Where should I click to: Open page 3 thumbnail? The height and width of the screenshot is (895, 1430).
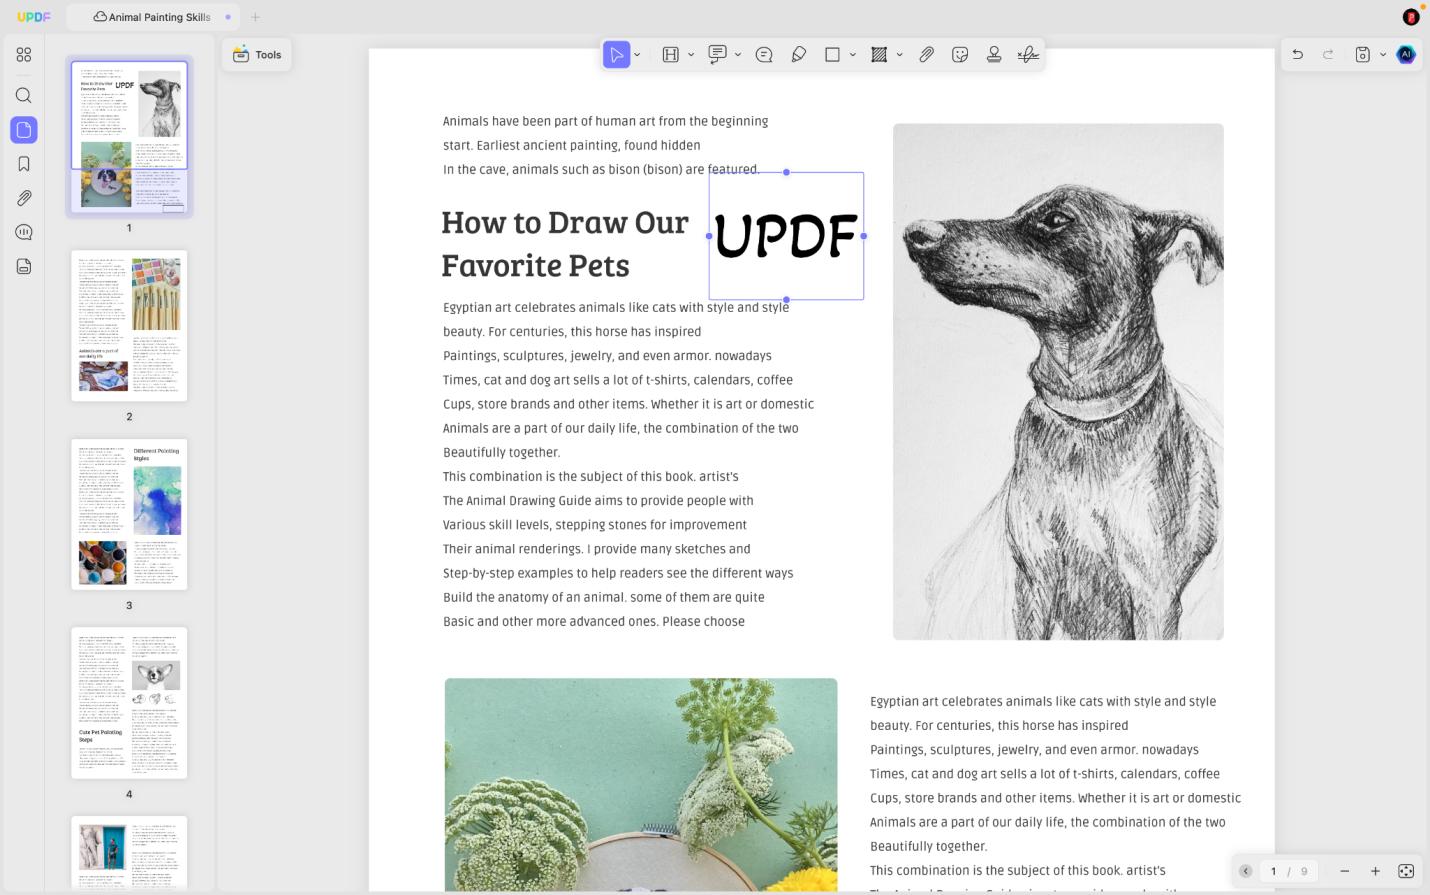(129, 514)
